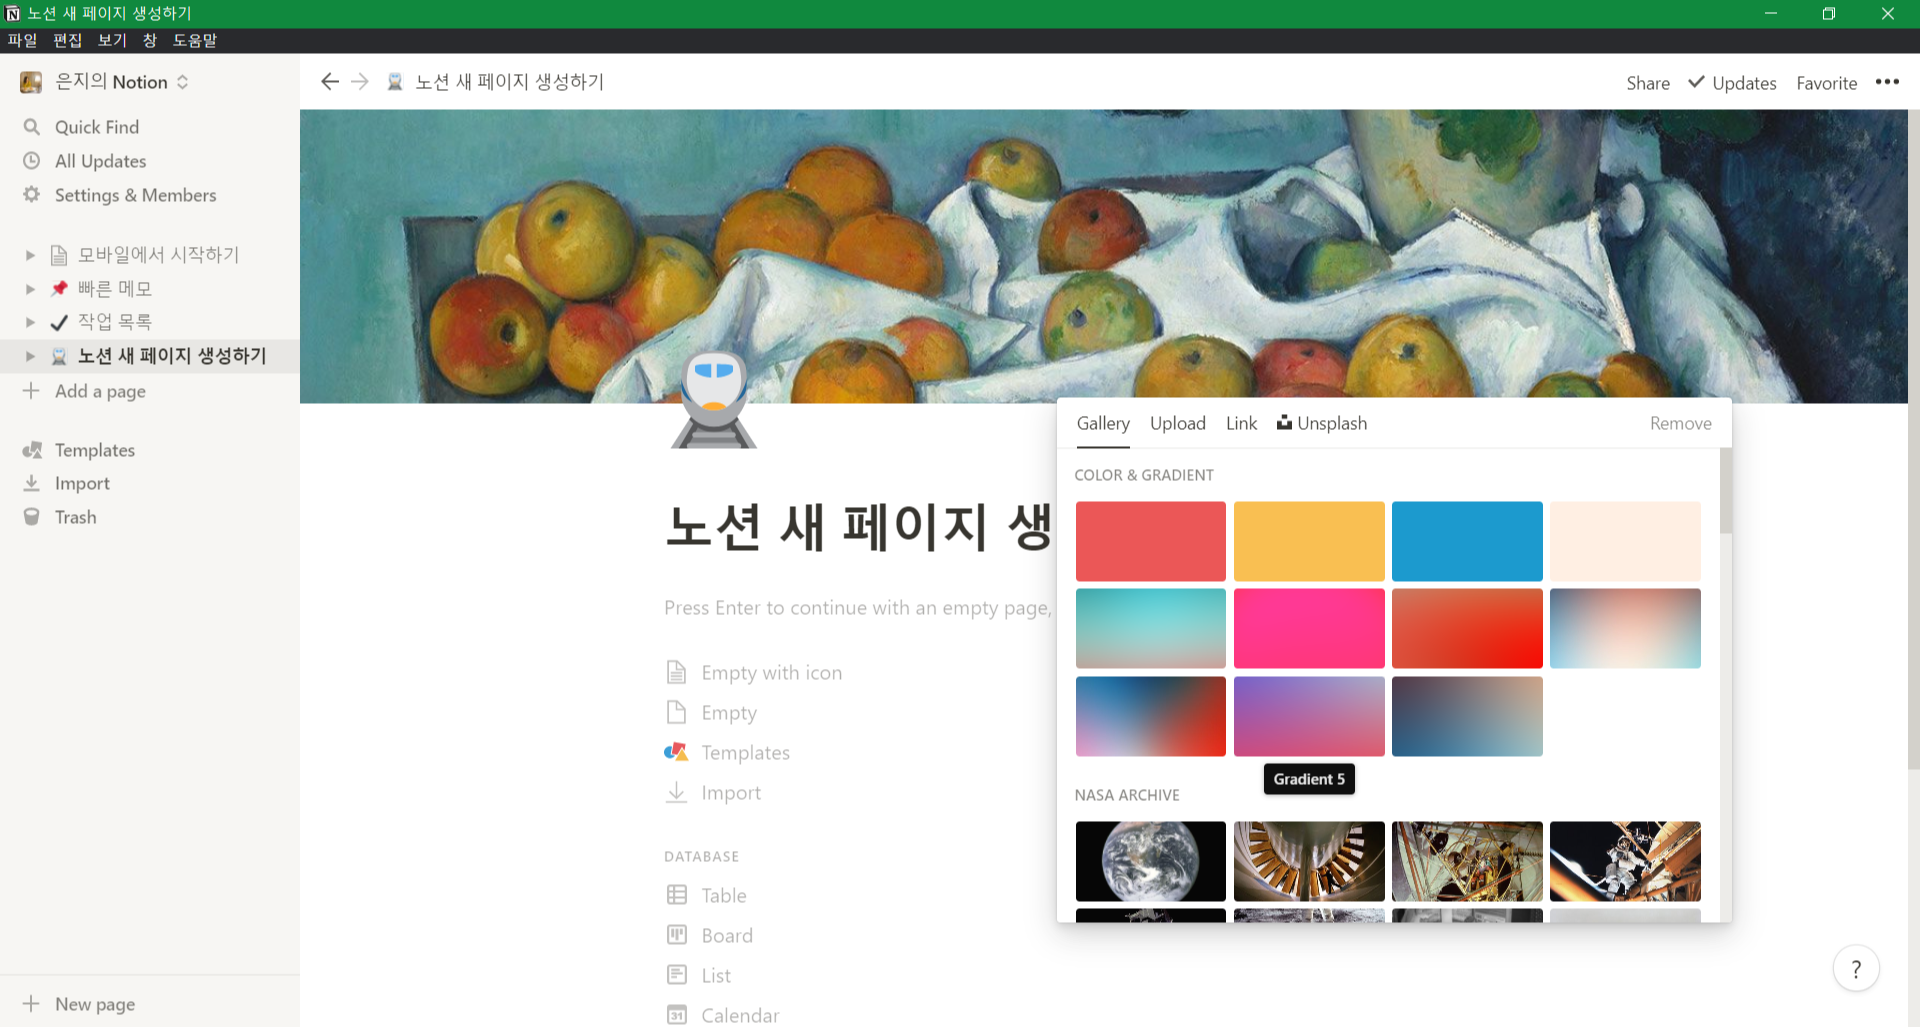
Task: Click the Updates button in top bar
Action: 1732,83
